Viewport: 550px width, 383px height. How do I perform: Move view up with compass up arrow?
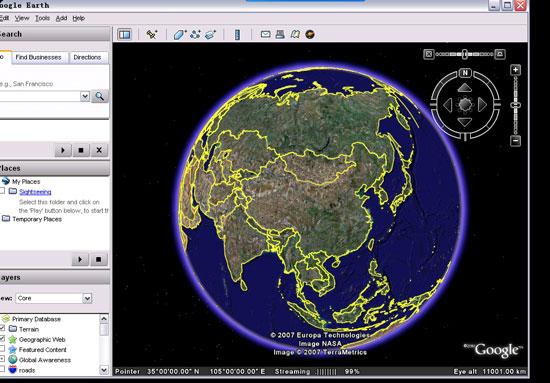point(465,88)
